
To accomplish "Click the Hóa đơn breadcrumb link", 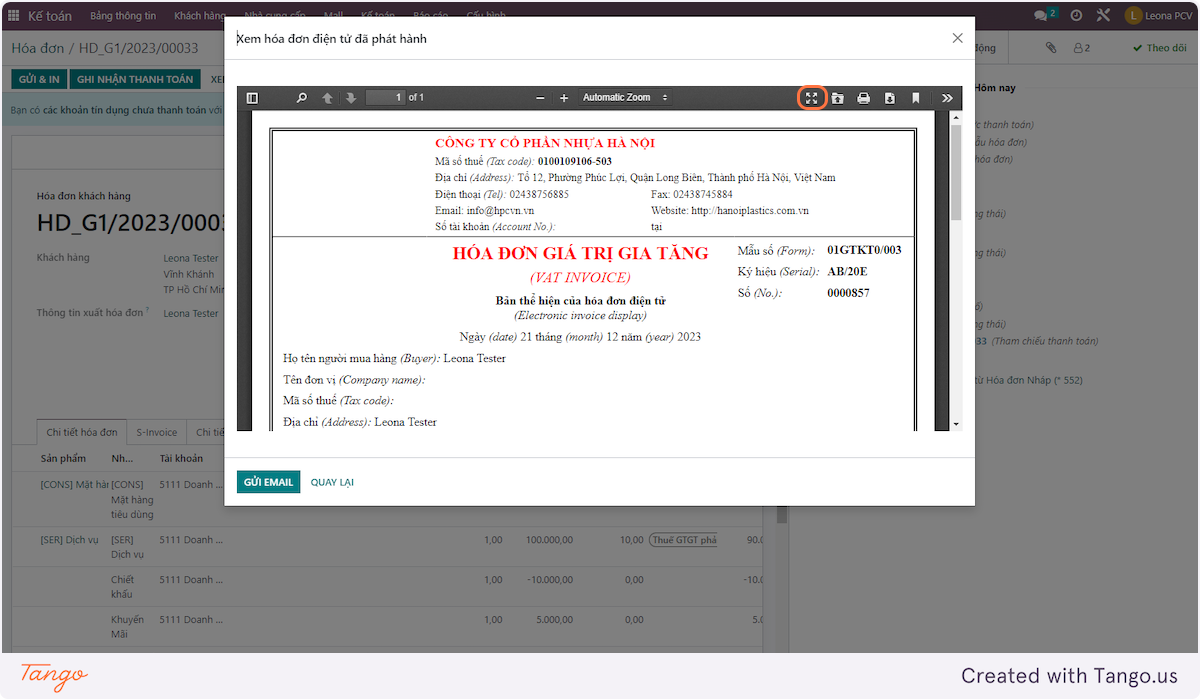I will pos(36,48).
